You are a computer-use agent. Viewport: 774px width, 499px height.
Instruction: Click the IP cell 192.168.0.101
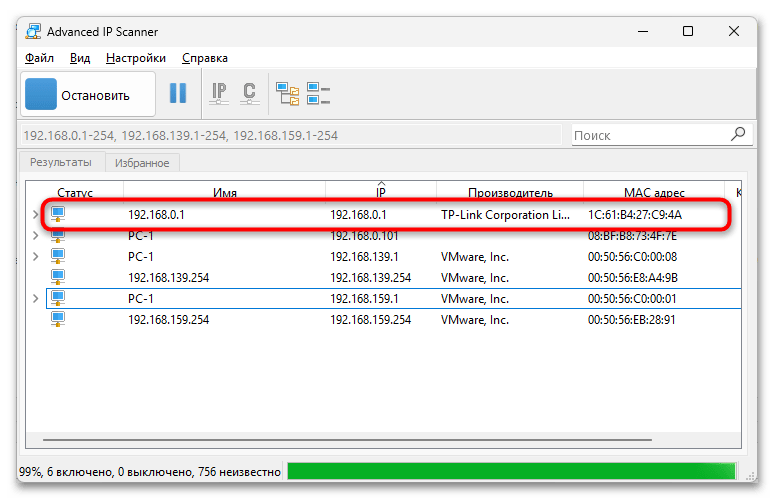point(364,236)
